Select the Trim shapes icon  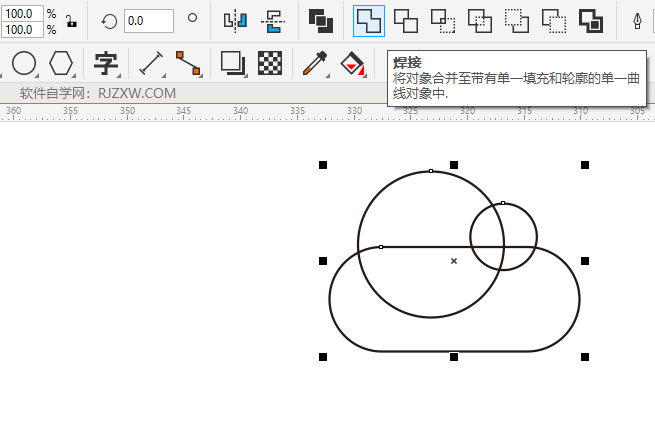pos(406,20)
